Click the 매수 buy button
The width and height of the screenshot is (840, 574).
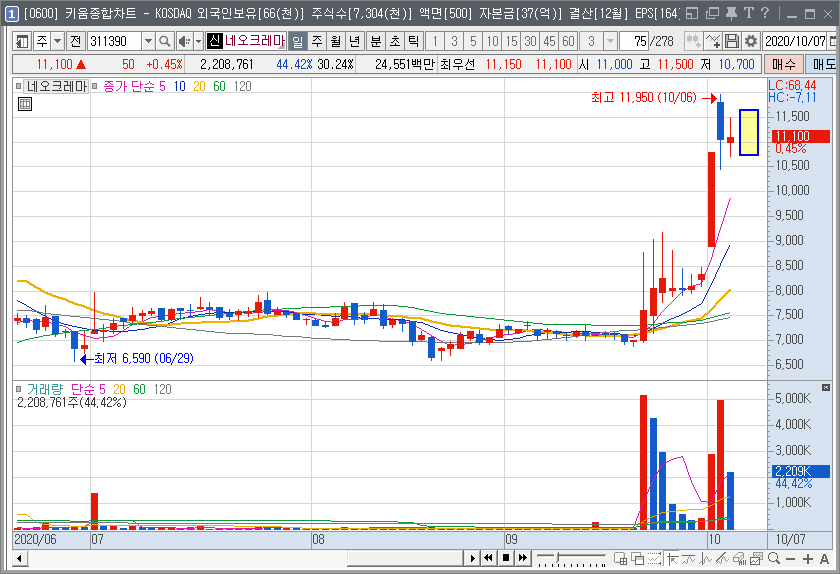click(784, 65)
